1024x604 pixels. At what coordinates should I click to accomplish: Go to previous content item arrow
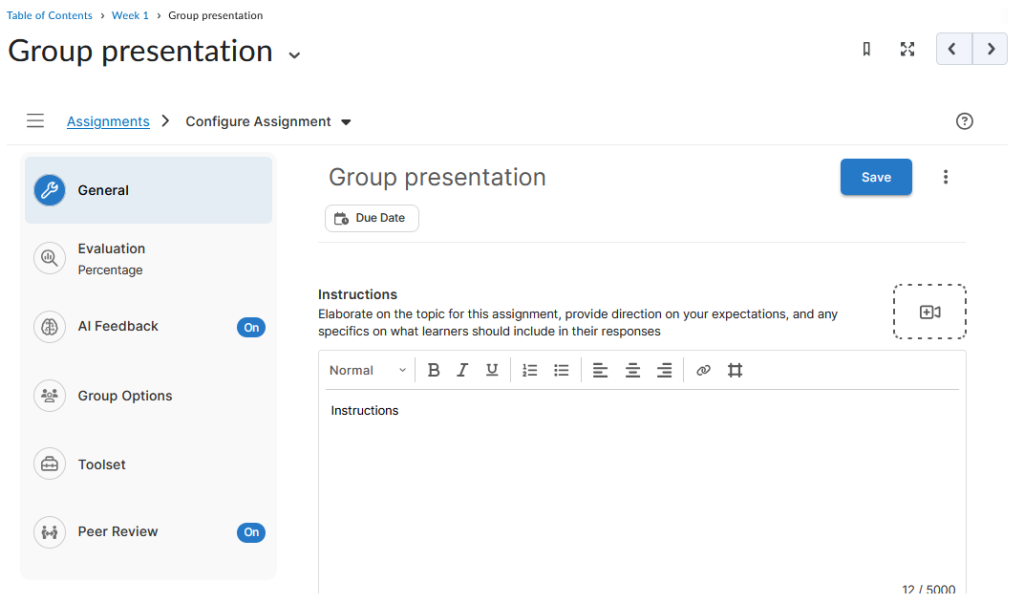[x=953, y=49]
